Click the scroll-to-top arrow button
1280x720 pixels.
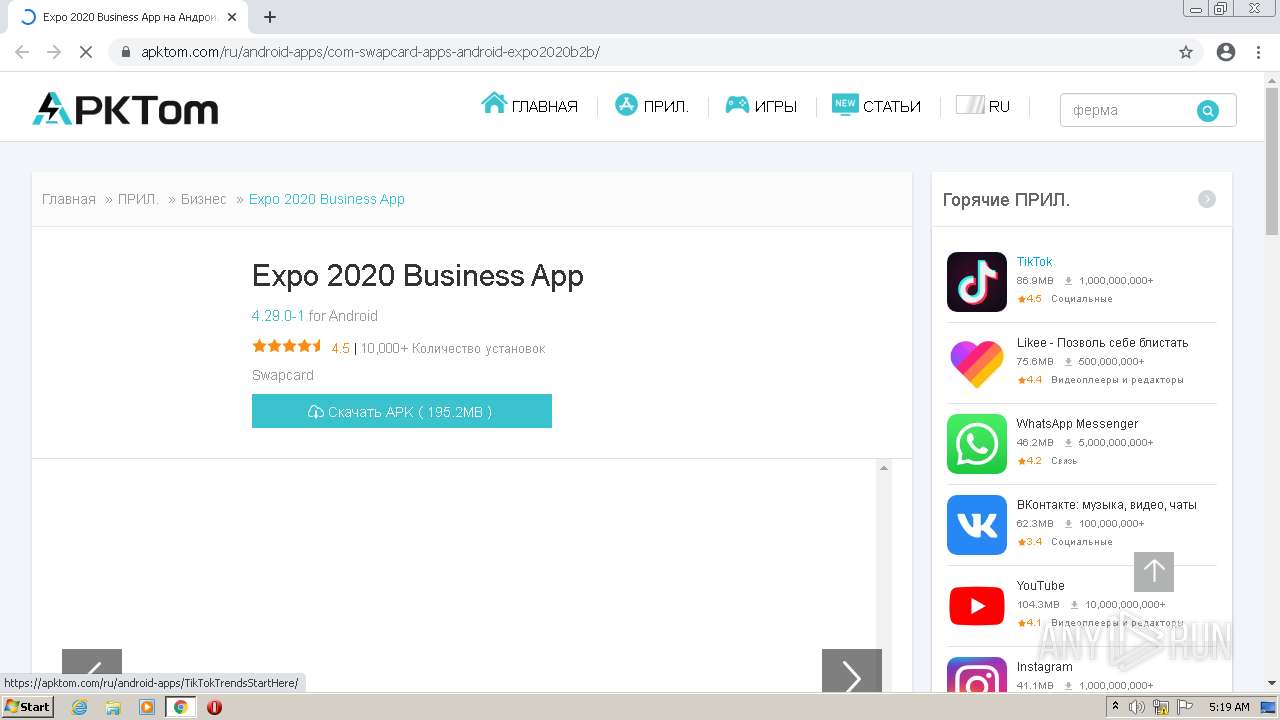click(1154, 572)
